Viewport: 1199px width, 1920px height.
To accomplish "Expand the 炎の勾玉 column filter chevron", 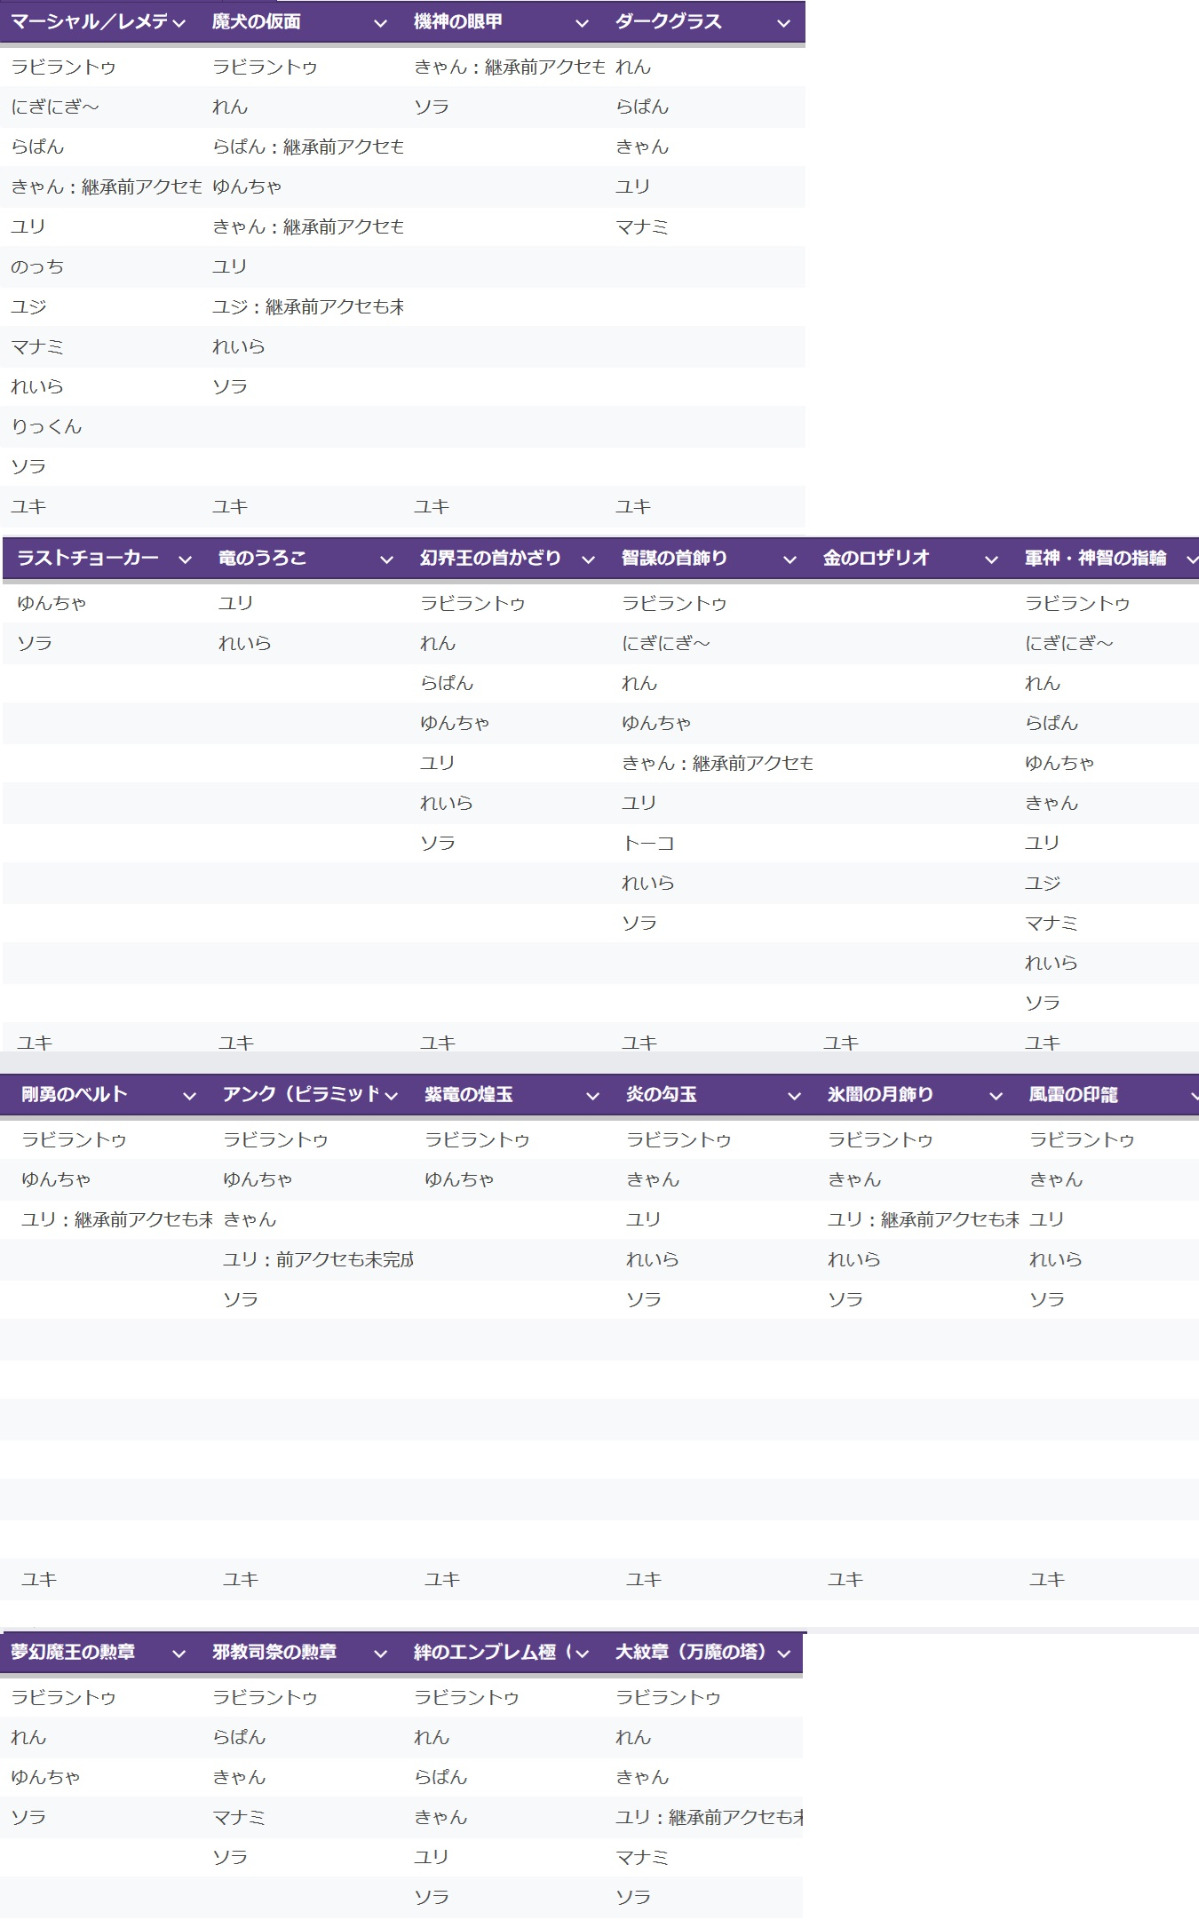I will (x=794, y=1096).
